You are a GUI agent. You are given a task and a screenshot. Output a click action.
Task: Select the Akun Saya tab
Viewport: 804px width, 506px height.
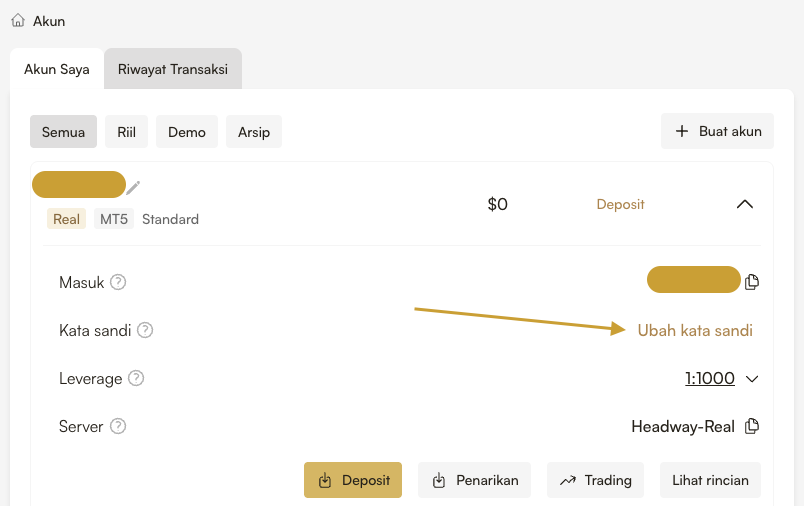pos(57,69)
